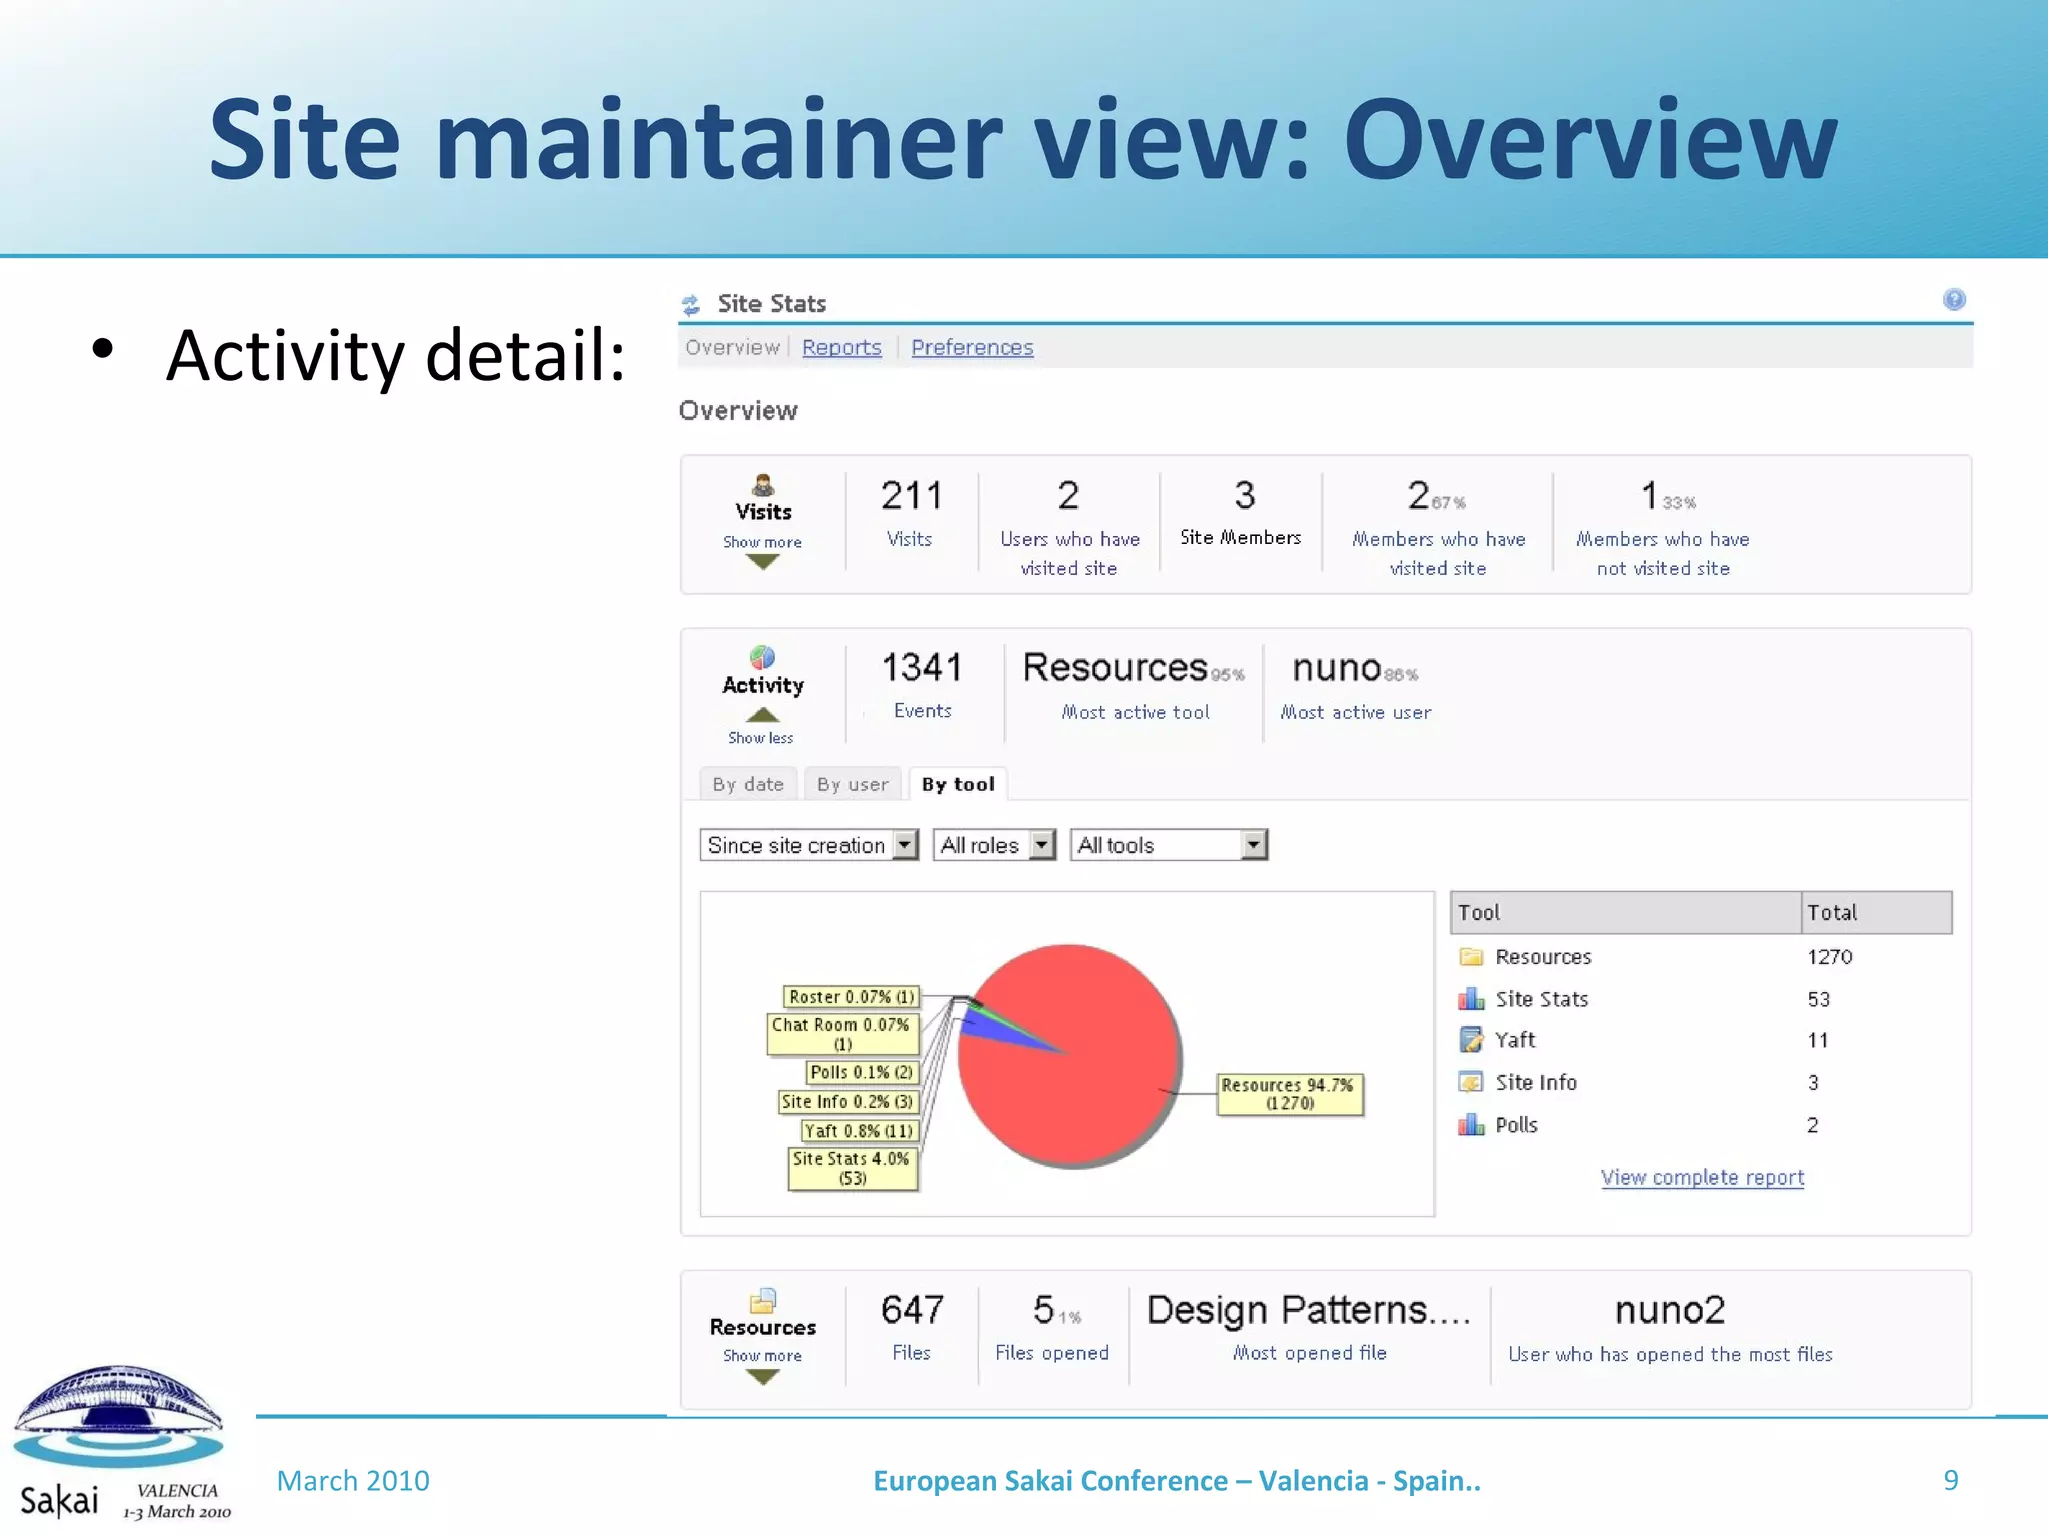Click the Resources row folder icon in table
This screenshot has height=1536, width=2048.
(x=1471, y=957)
